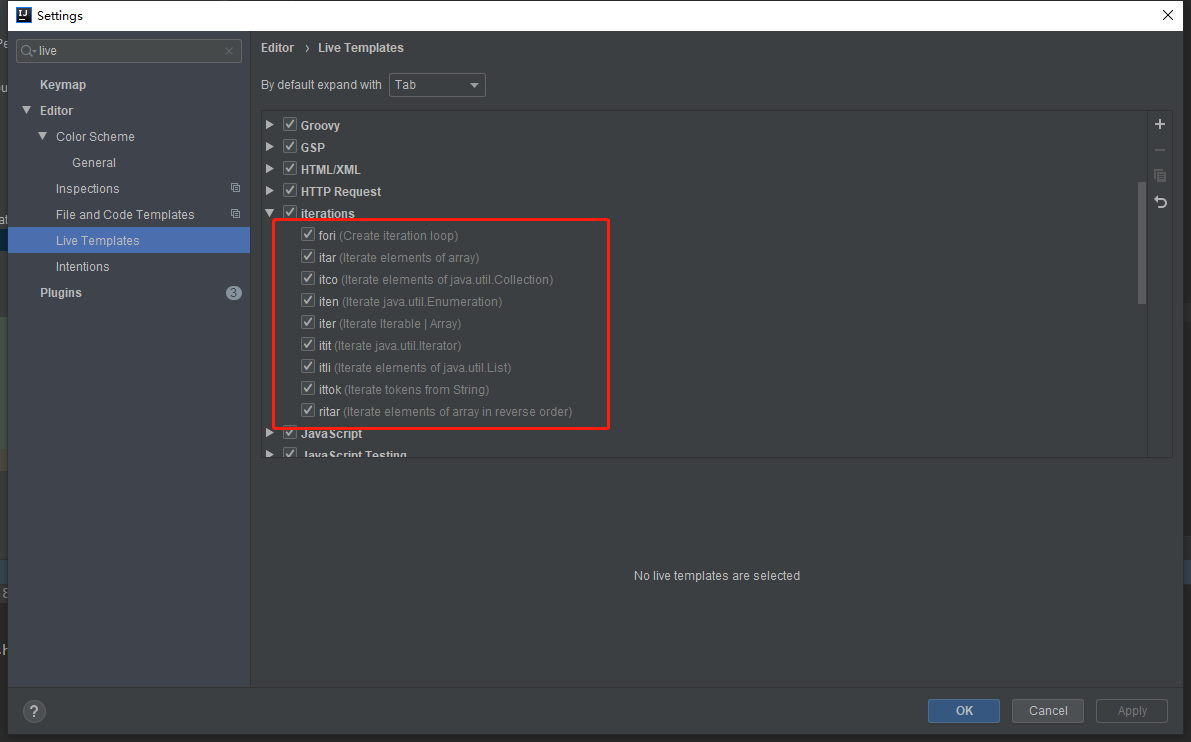Click the Plugins badge showing 3
1191x742 pixels.
234,292
